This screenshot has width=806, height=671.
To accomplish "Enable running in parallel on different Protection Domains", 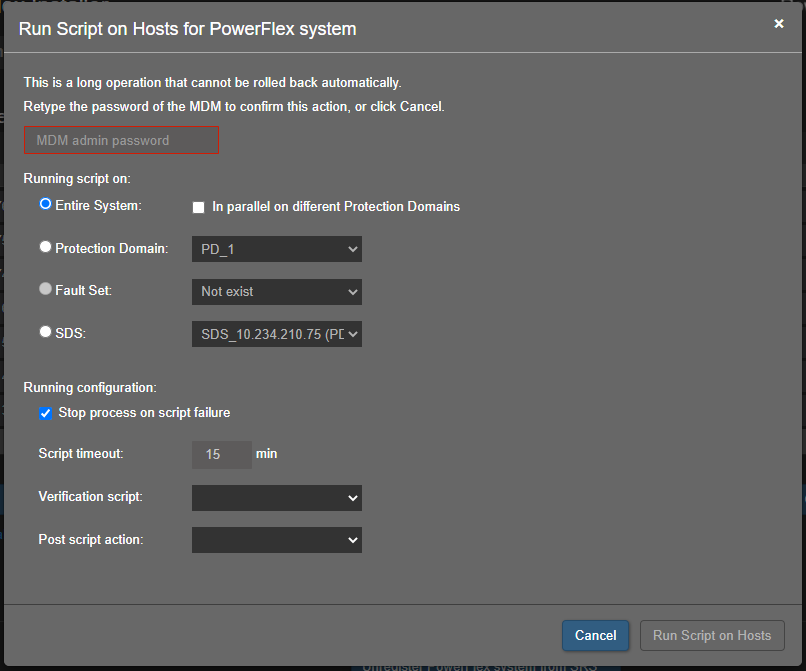I will (198, 207).
